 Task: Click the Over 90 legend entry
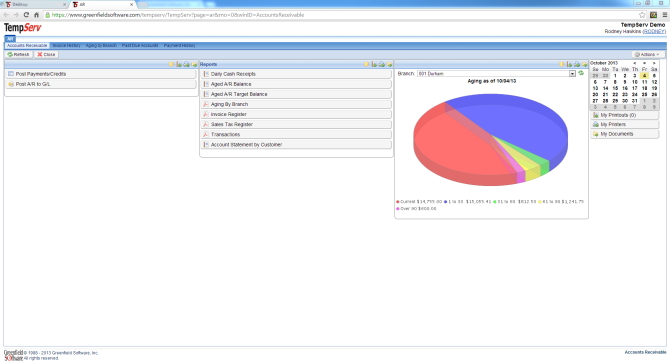[416, 209]
